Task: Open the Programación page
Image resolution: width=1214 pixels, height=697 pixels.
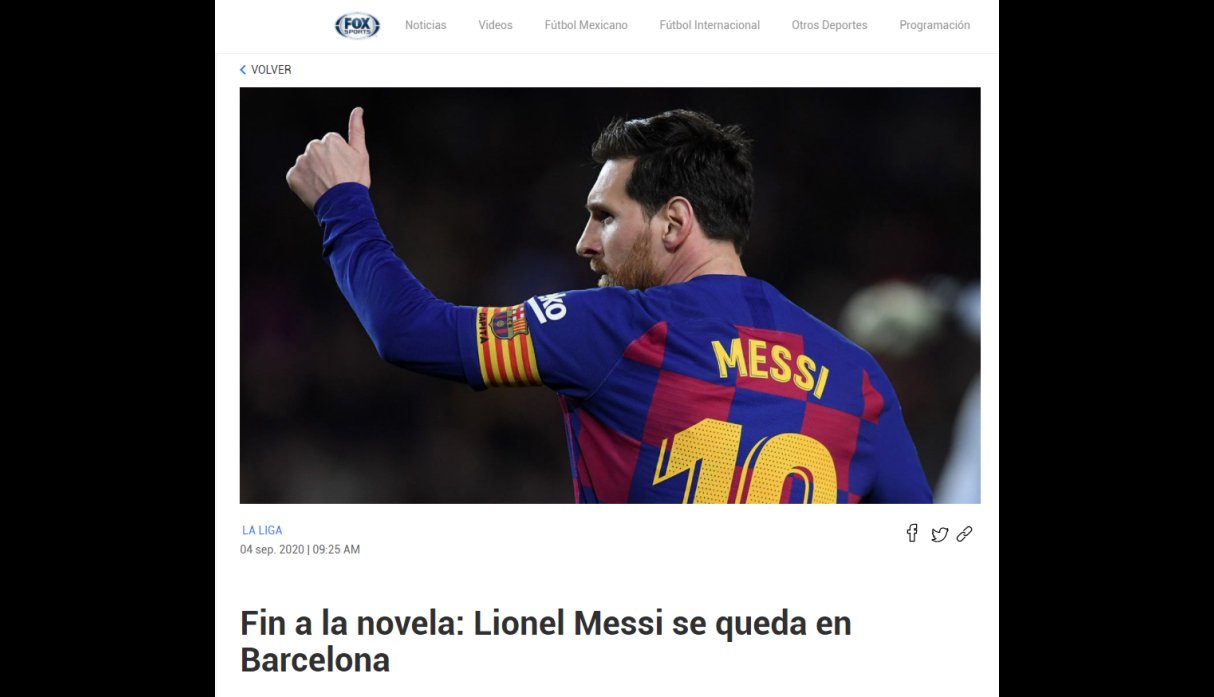Action: coord(934,25)
